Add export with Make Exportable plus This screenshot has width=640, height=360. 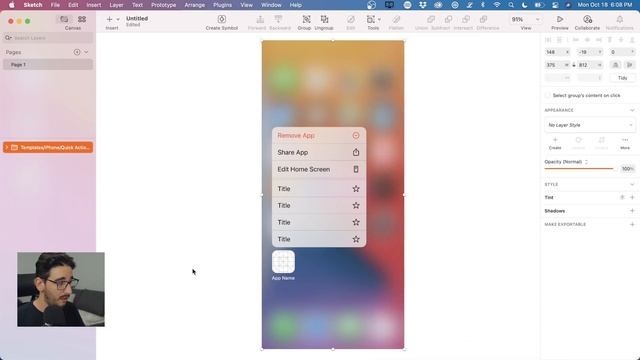pos(632,224)
